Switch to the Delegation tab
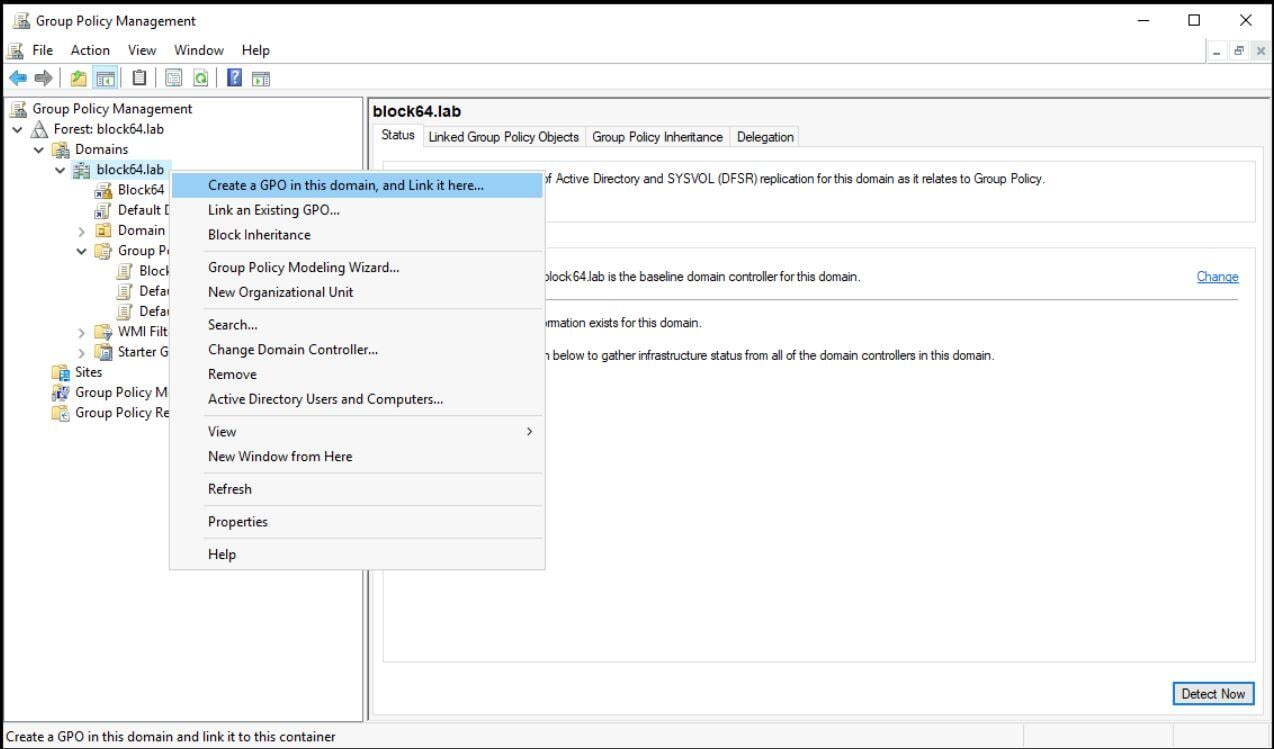The width and height of the screenshot is (1274, 749). pyautogui.click(x=764, y=136)
